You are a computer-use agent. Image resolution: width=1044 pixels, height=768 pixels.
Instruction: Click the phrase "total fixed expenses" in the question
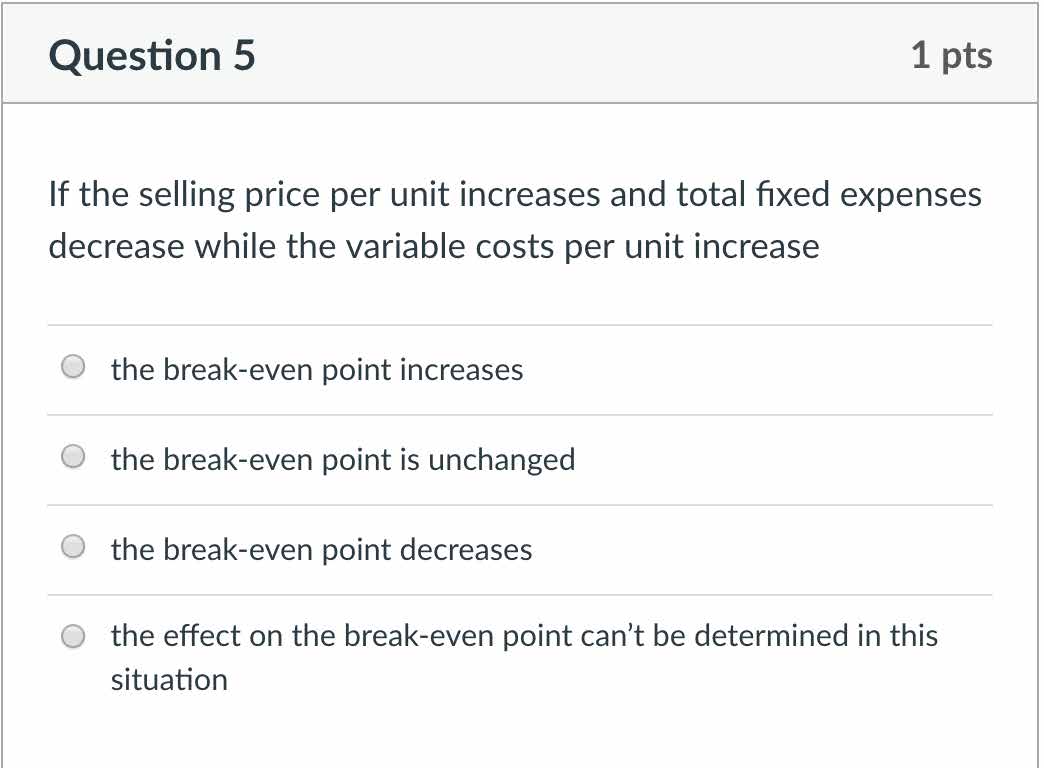[x=828, y=194]
